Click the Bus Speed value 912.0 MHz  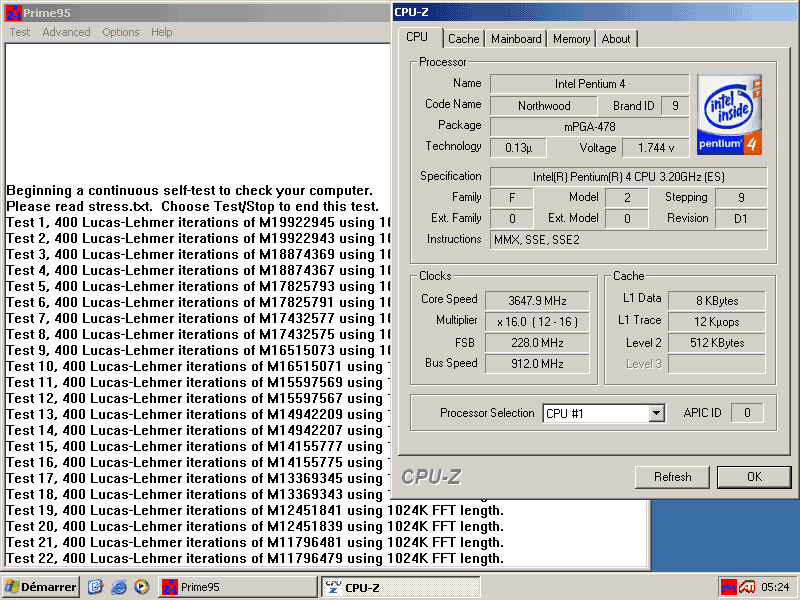(537, 364)
